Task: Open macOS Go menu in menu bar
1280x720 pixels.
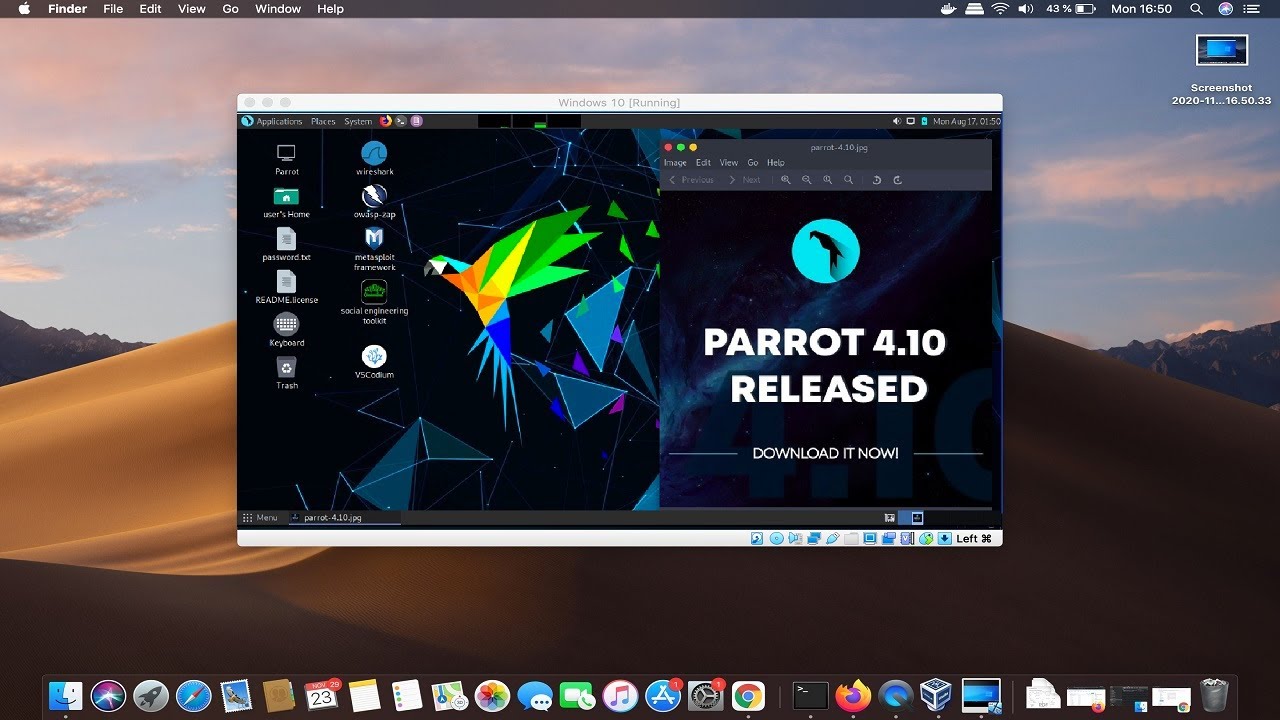Action: pyautogui.click(x=230, y=9)
